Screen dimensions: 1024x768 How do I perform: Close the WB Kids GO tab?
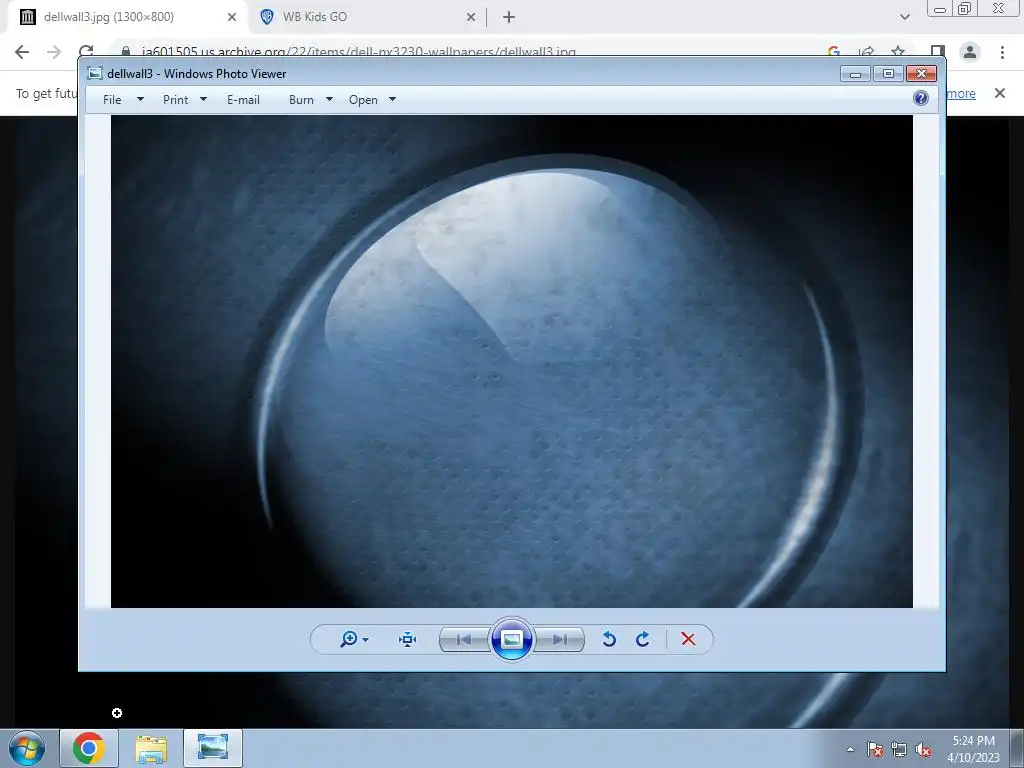pos(471,17)
